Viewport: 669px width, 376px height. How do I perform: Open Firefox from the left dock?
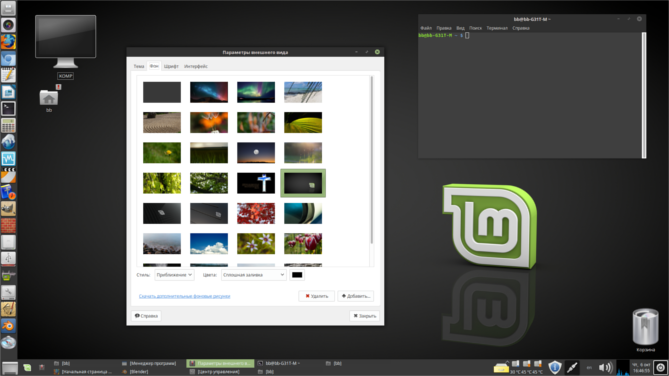point(8,42)
